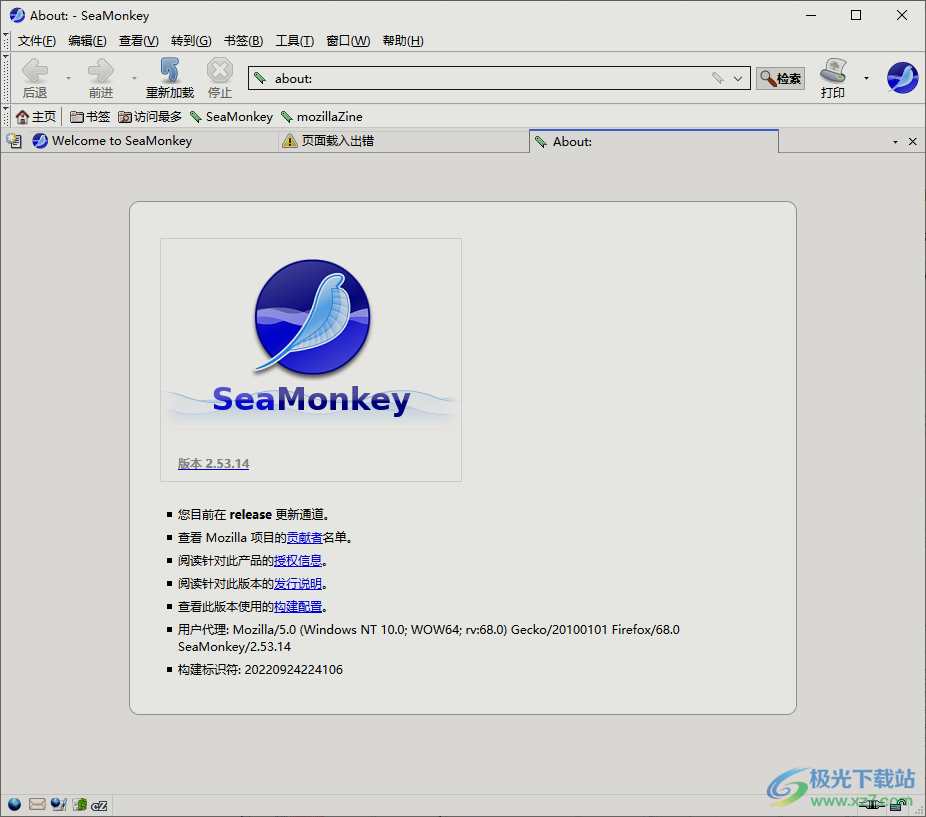Open the 转到(G) menu
The height and width of the screenshot is (817, 926).
(x=191, y=41)
